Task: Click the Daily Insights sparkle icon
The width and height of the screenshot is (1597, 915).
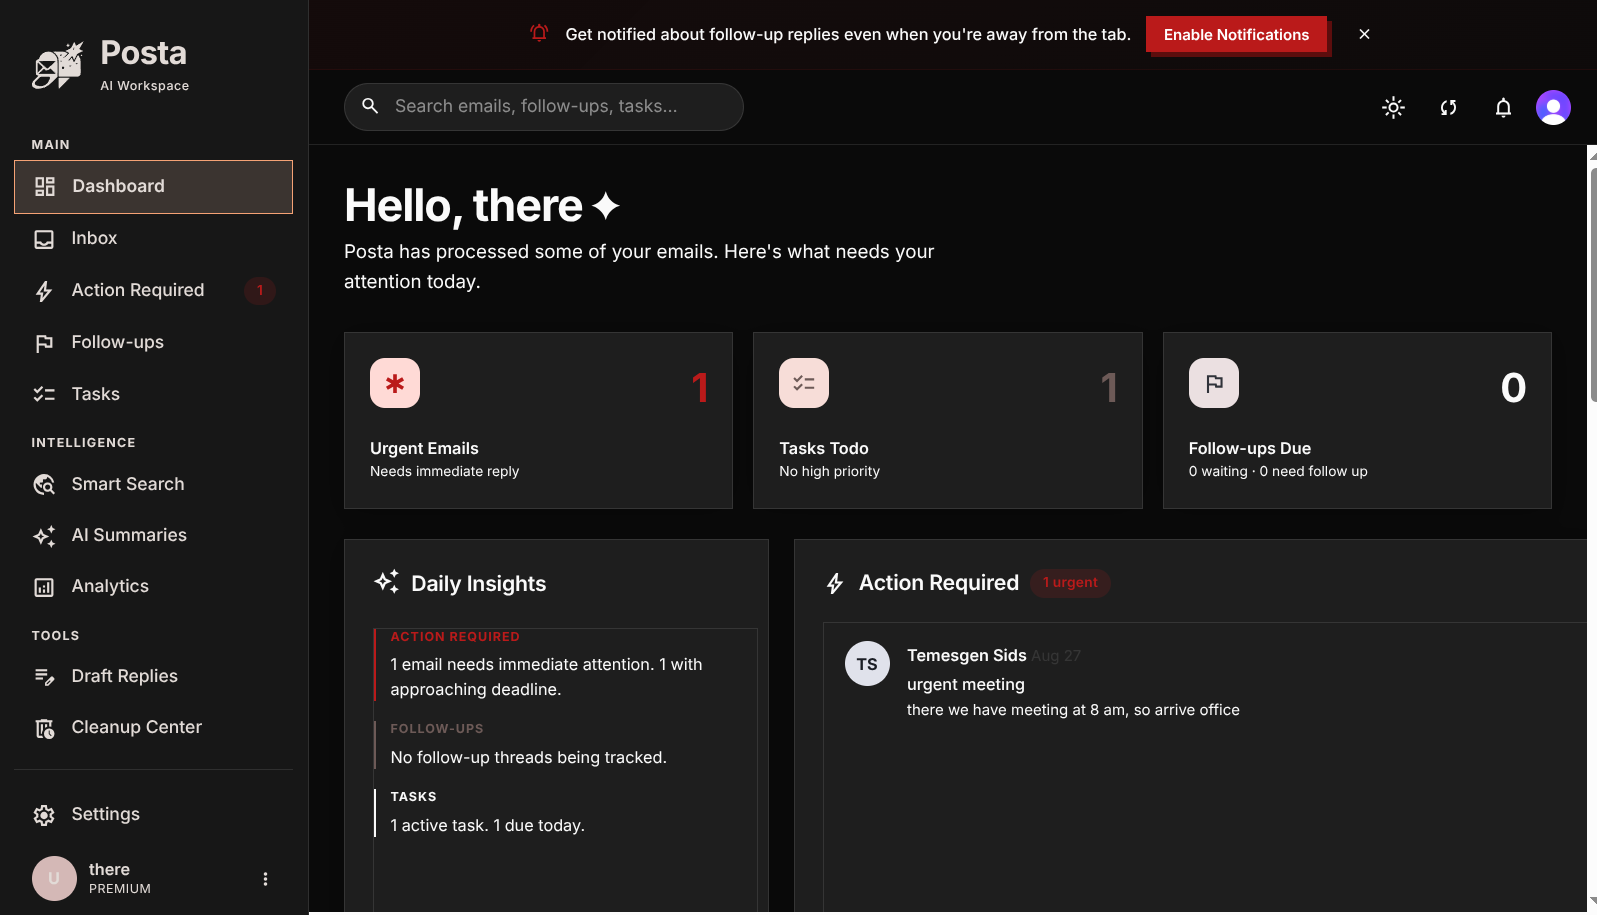Action: point(387,582)
